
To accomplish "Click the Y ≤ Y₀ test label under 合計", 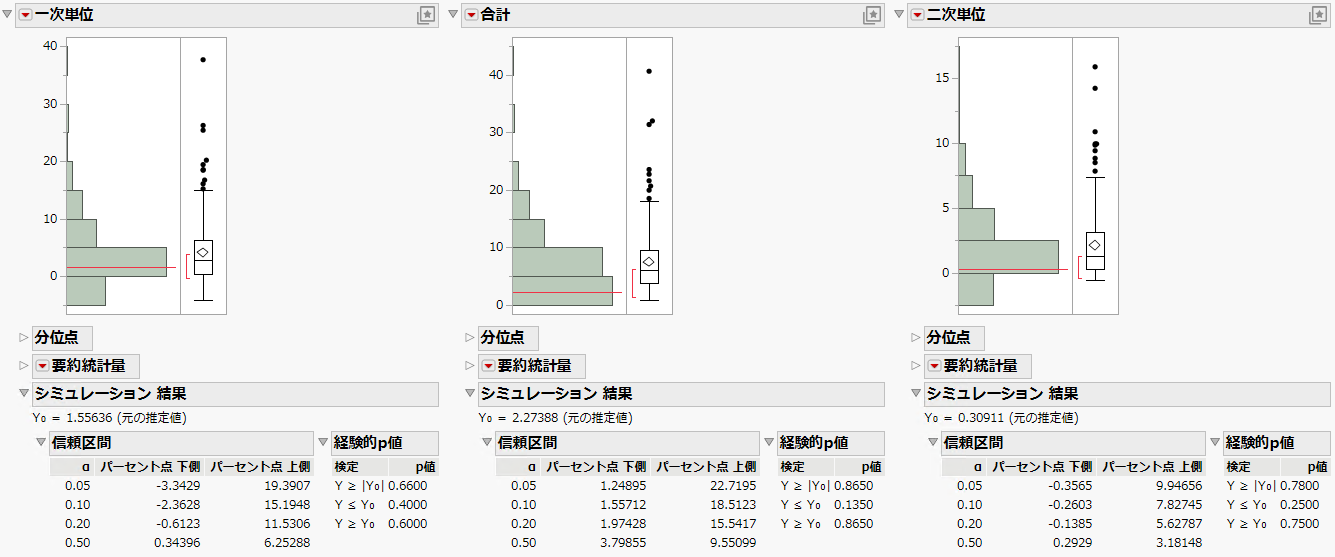I will pyautogui.click(x=800, y=504).
